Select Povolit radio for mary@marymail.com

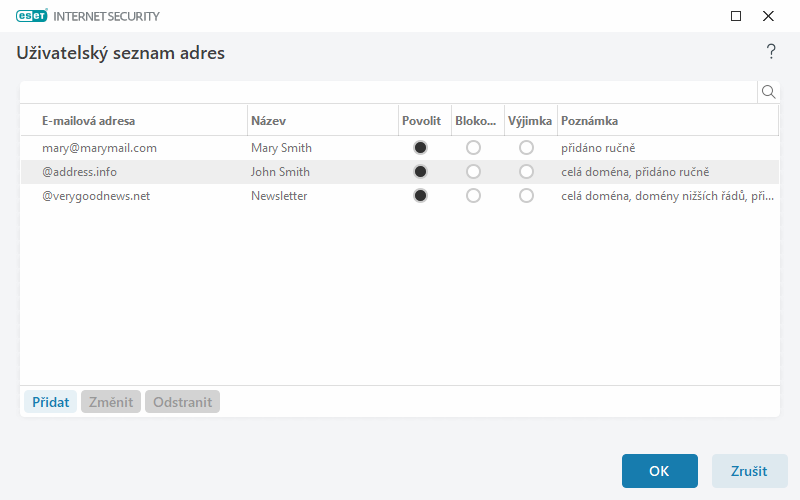pyautogui.click(x=421, y=148)
